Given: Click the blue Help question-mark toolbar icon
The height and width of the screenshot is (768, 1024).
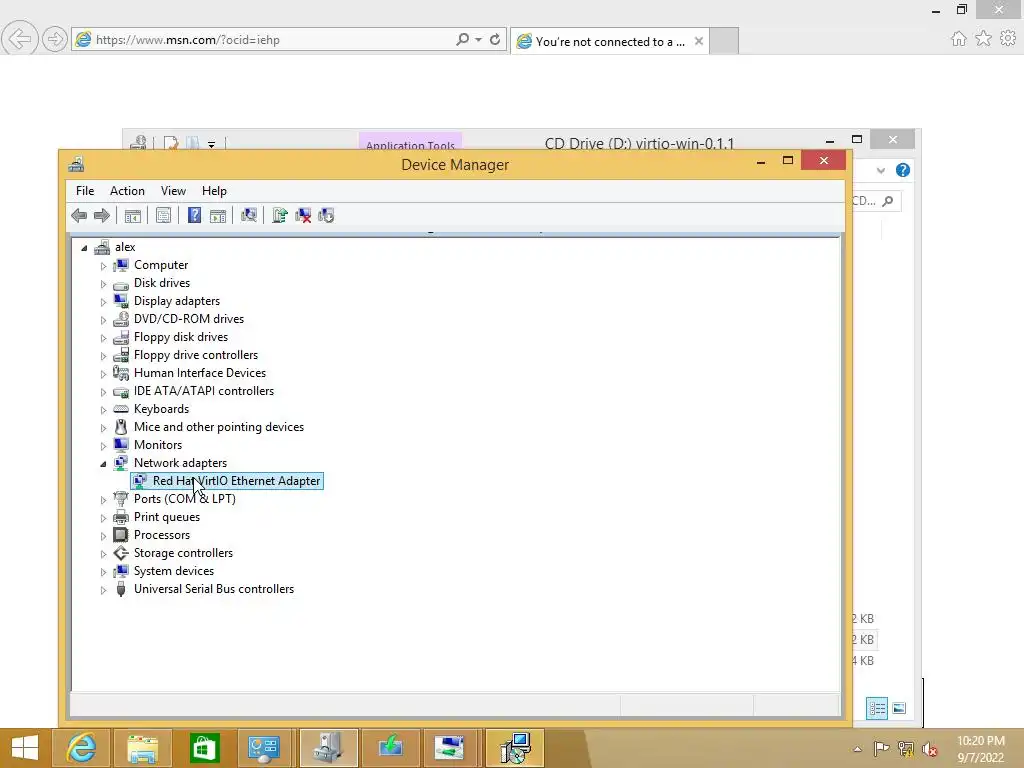Looking at the screenshot, I should pyautogui.click(x=194, y=215).
